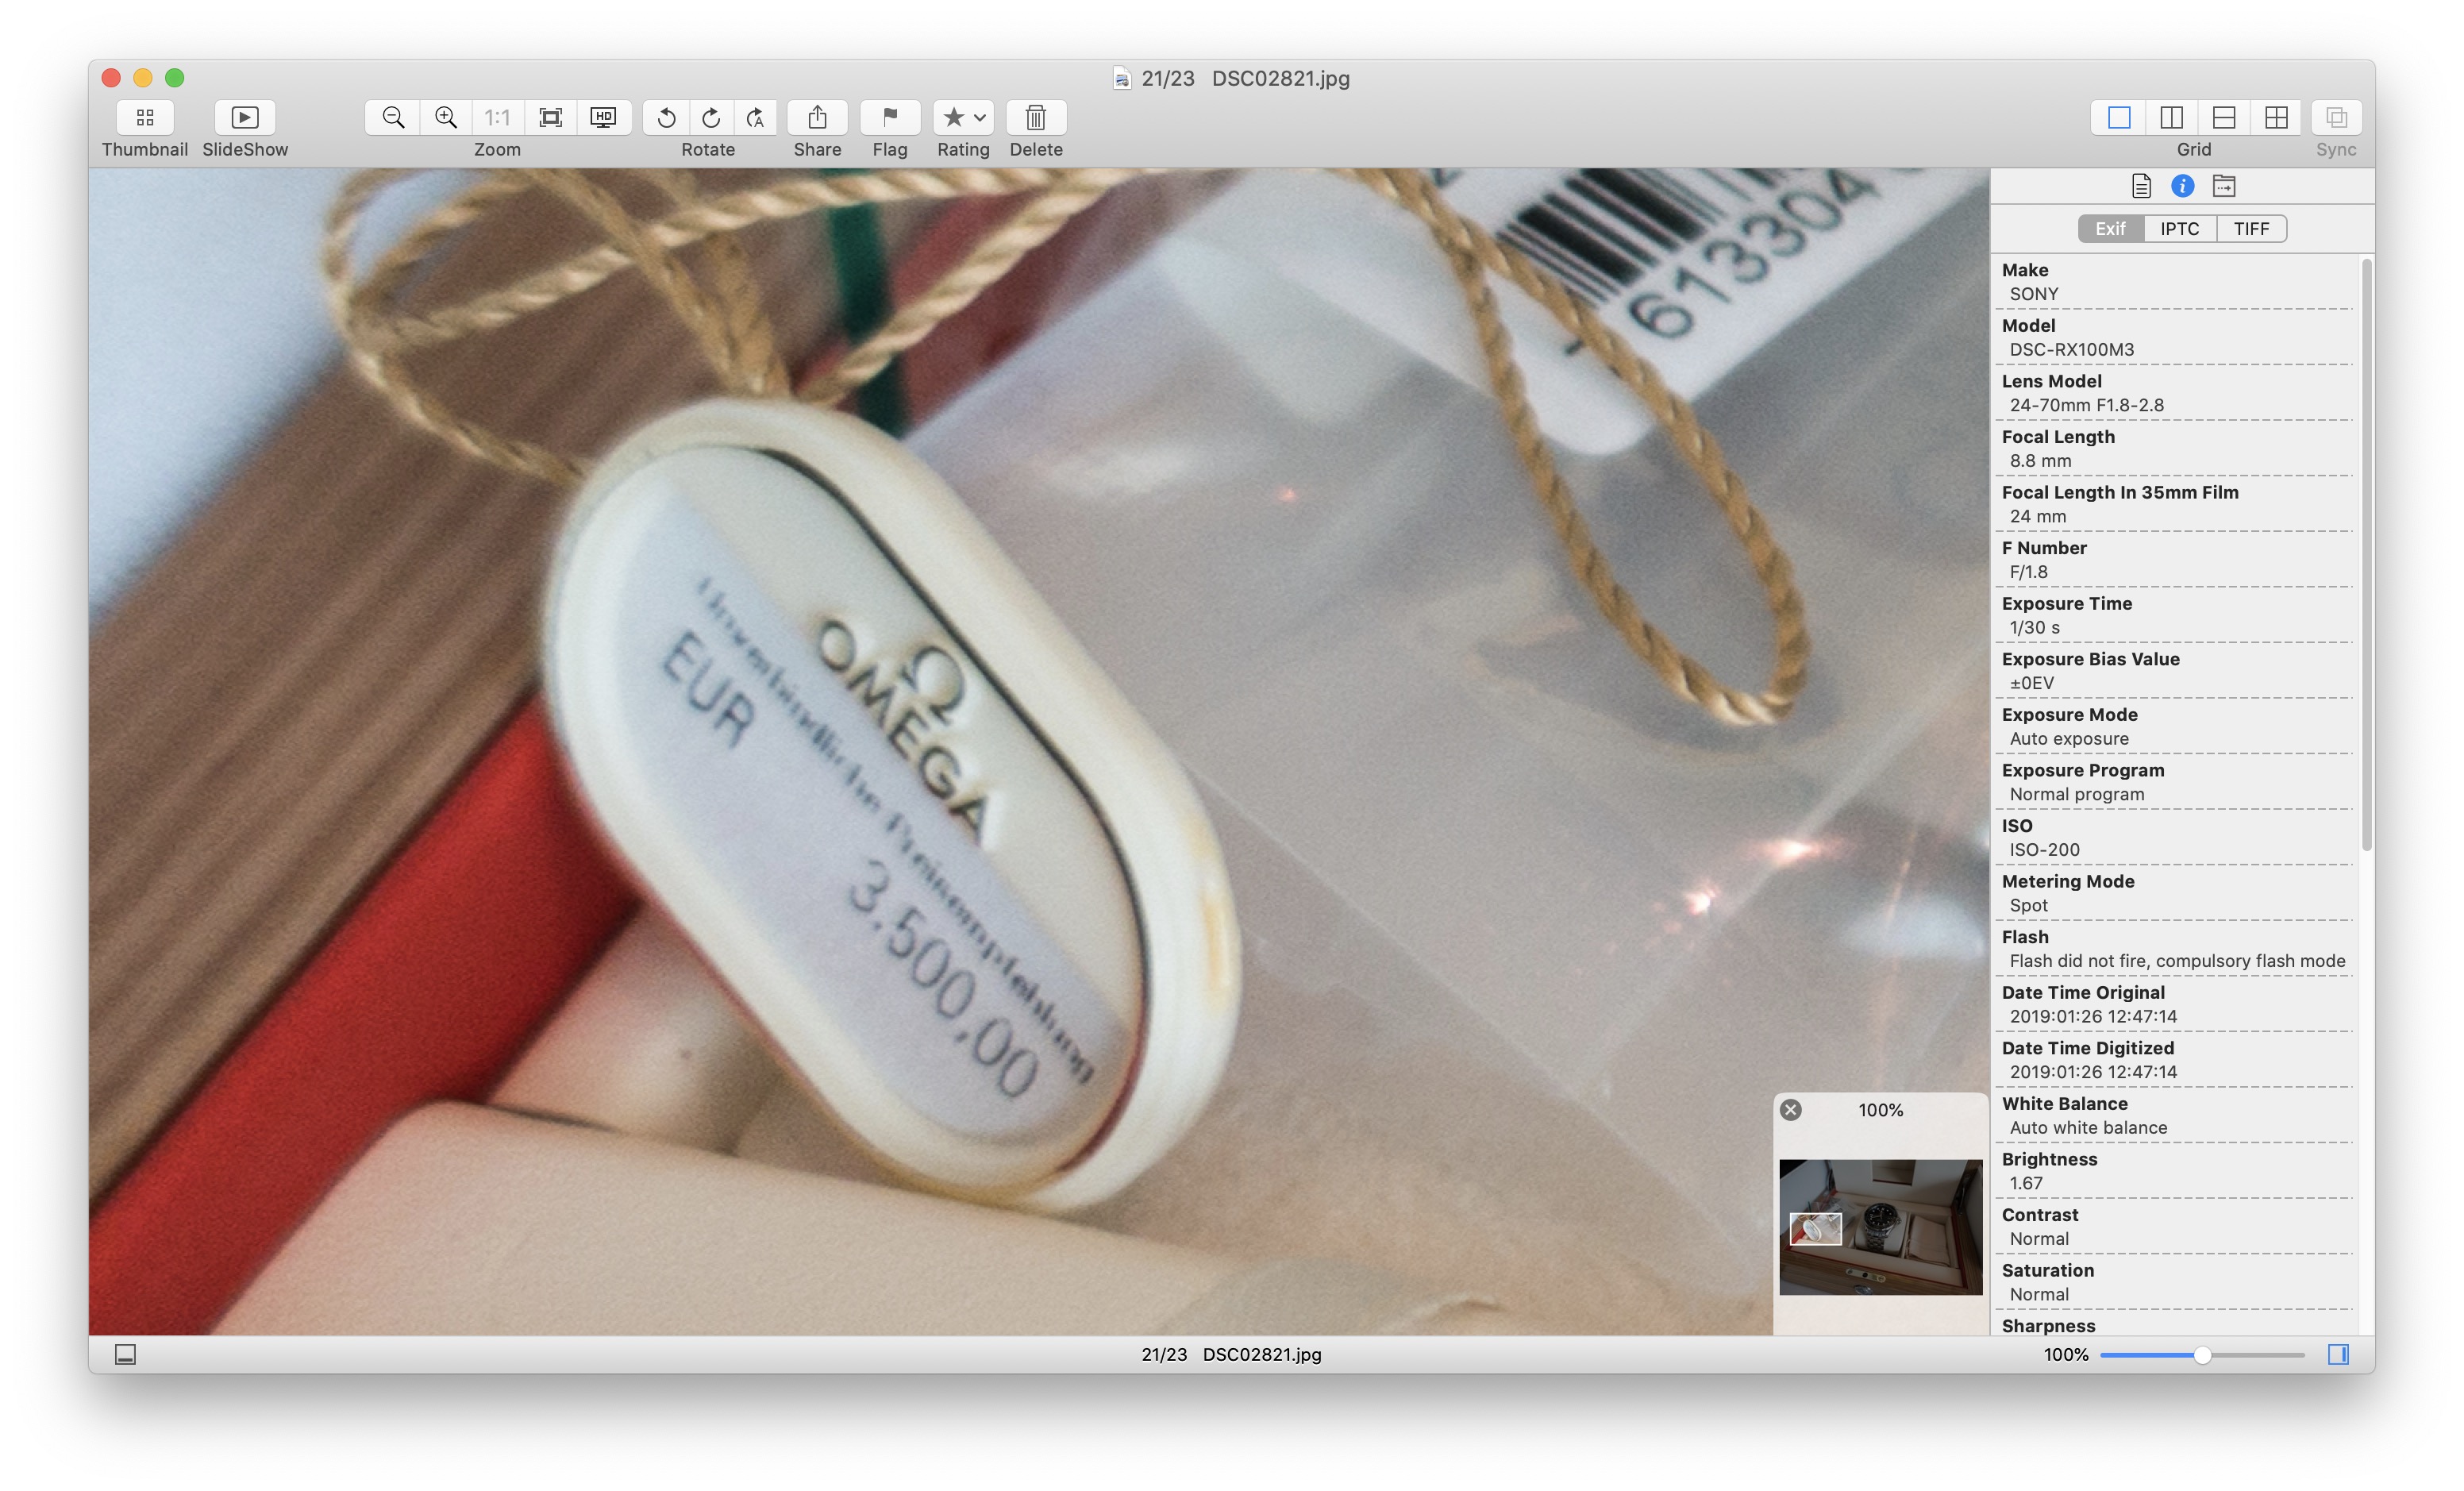Show the folder browser panel icon
Screen dimensions: 2464x1491
pyautogui.click(x=2224, y=186)
